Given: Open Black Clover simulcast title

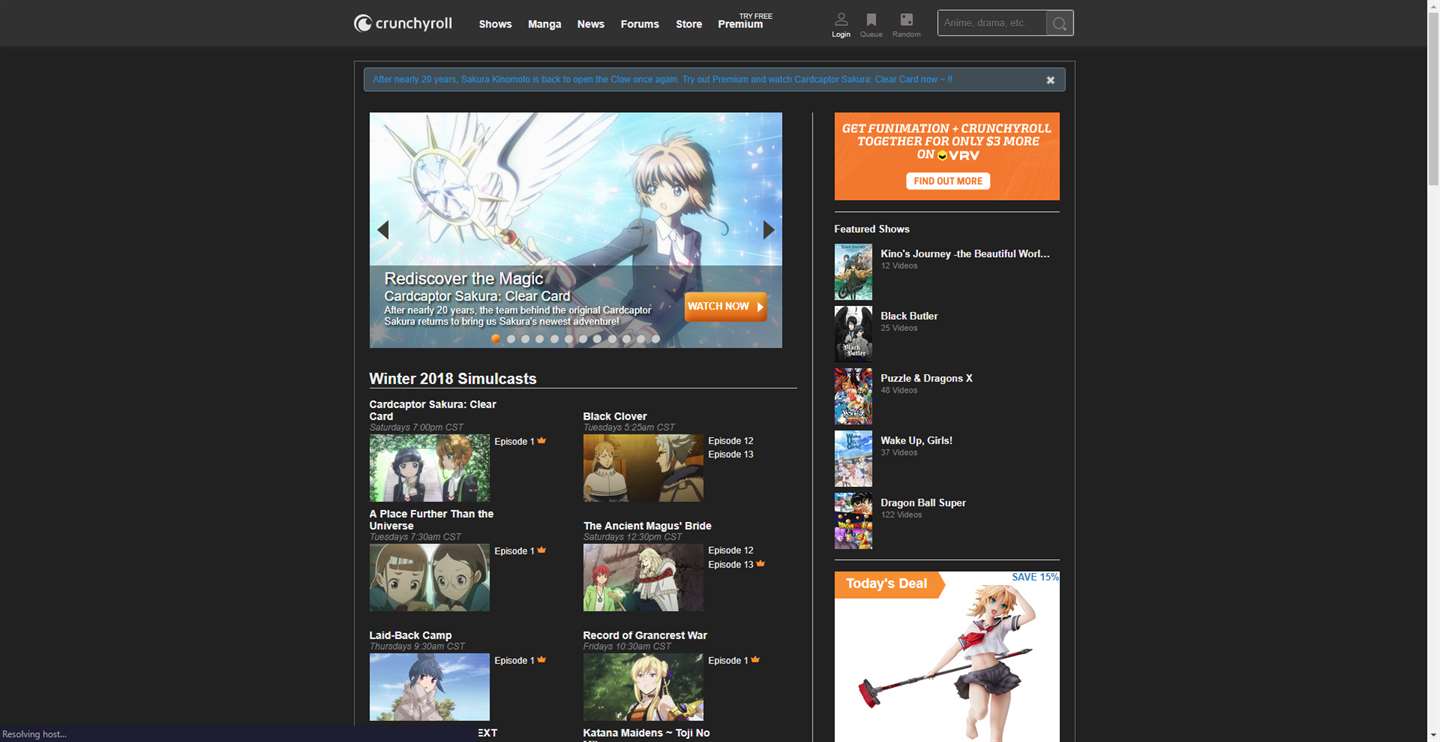Looking at the screenshot, I should (x=615, y=416).
